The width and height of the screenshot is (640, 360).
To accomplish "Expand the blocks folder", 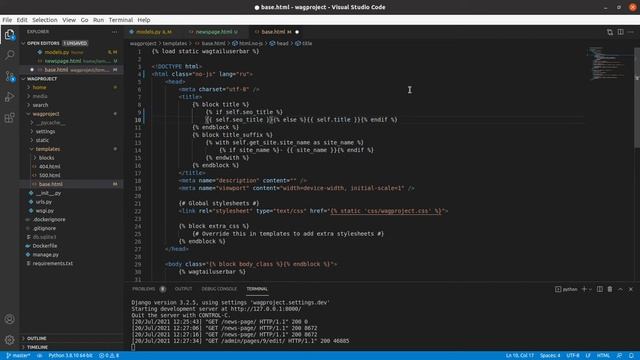I will click(72, 158).
